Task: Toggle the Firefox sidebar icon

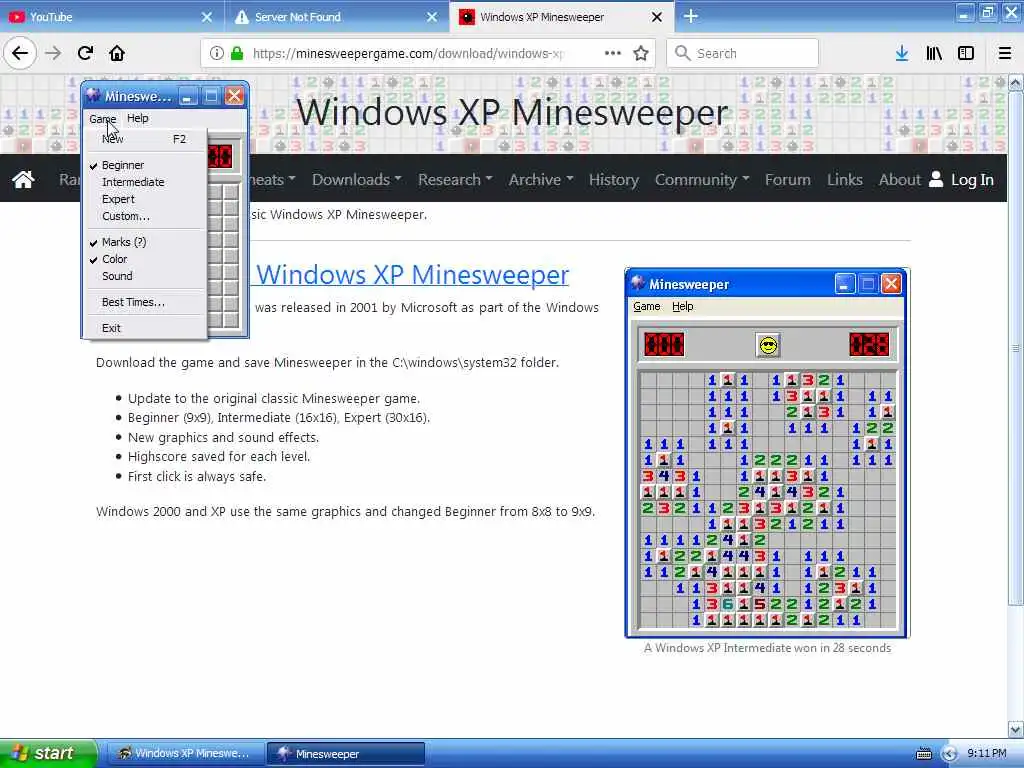Action: click(966, 54)
